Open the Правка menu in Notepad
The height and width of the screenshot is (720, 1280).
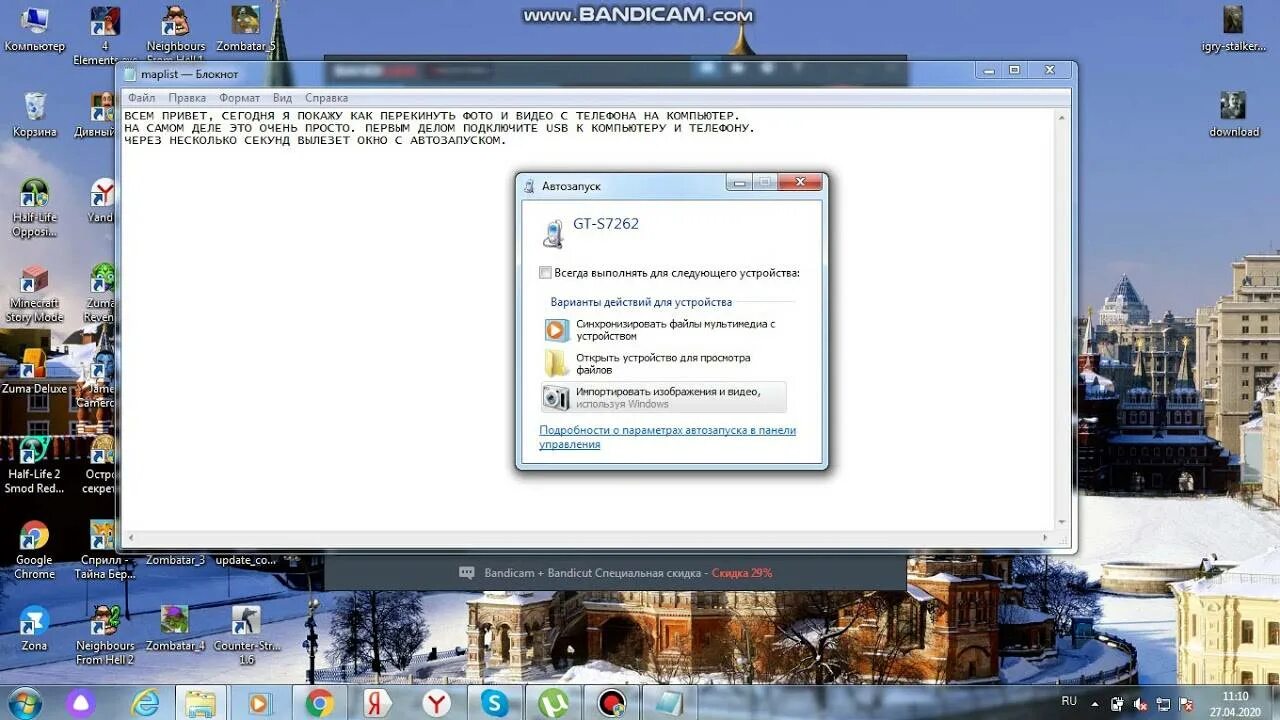pyautogui.click(x=187, y=98)
